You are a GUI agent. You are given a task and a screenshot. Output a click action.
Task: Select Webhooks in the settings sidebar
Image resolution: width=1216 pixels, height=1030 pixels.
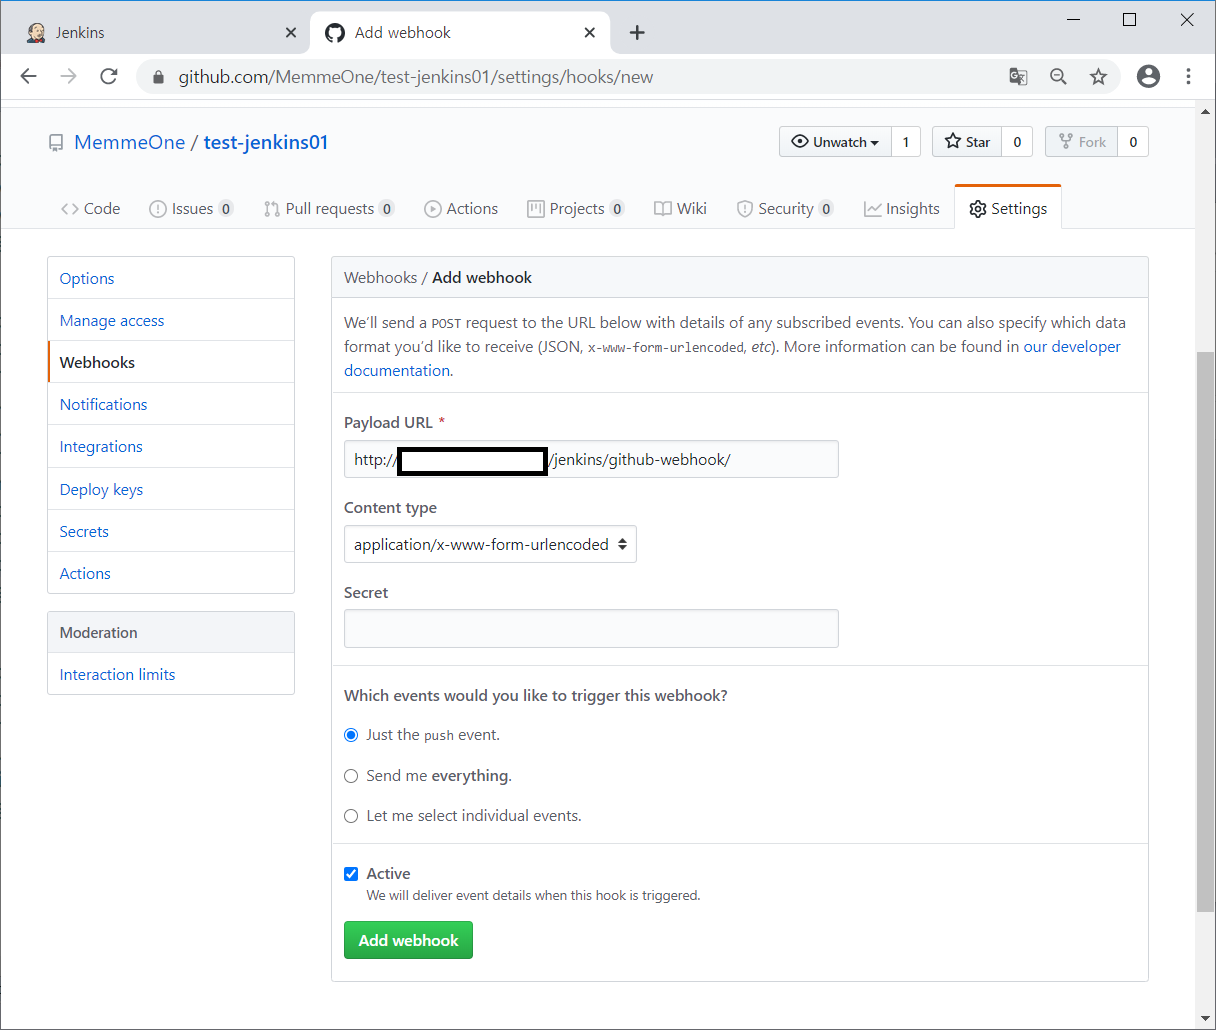pyautogui.click(x=171, y=362)
